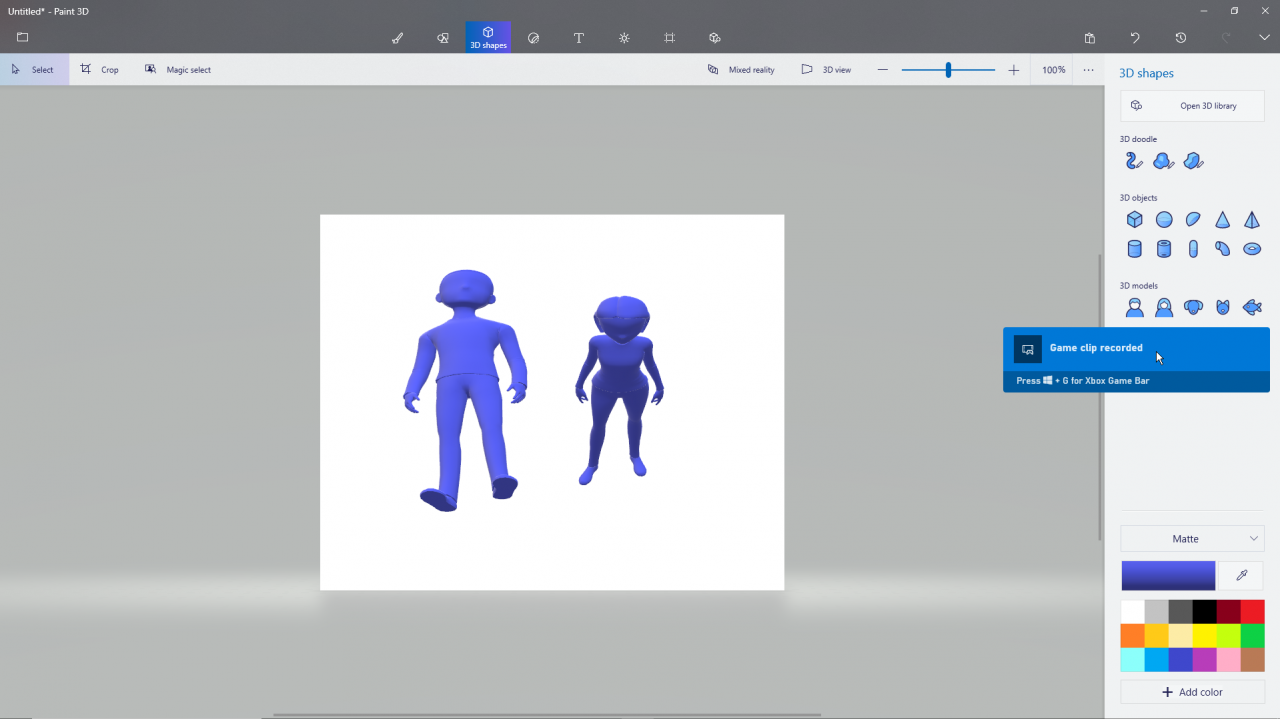Open the Effects tool
This screenshot has width=1280, height=719.
pos(624,38)
